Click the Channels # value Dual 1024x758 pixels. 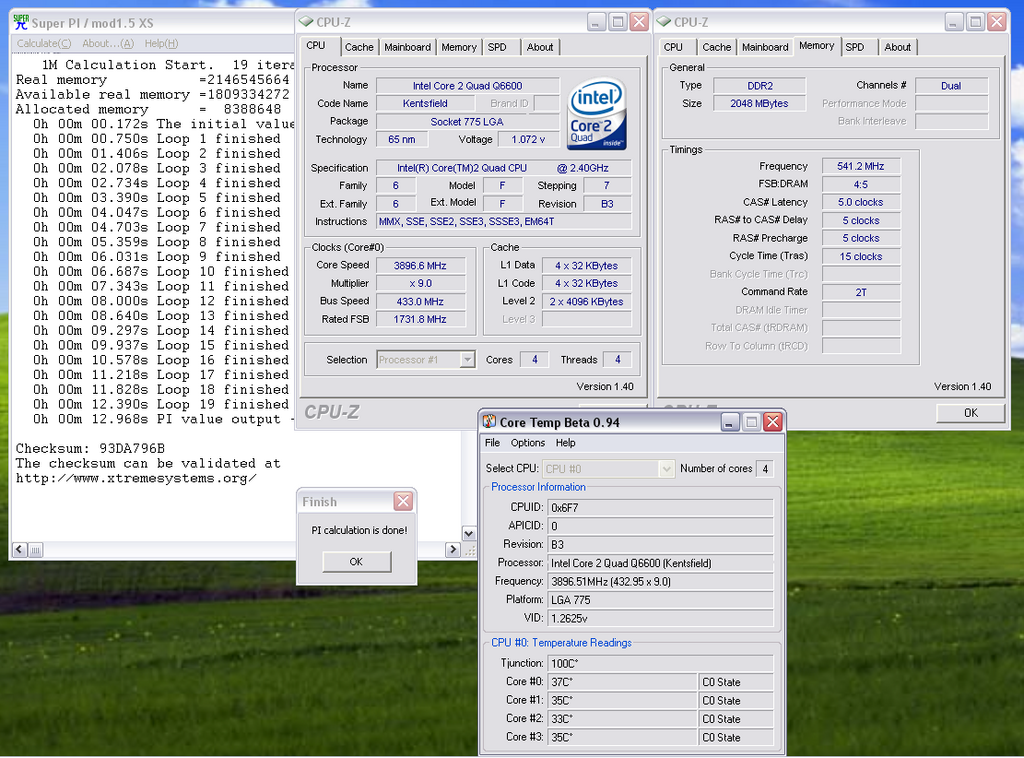click(x=952, y=86)
